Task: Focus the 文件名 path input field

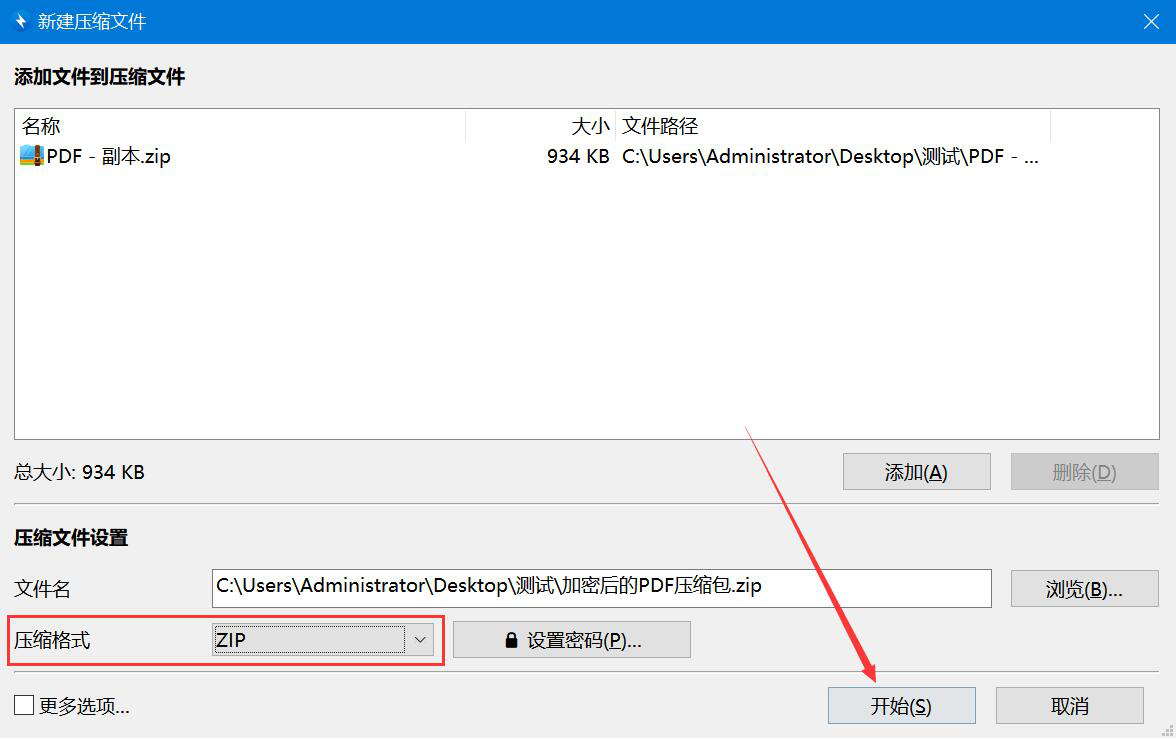Action: click(602, 588)
